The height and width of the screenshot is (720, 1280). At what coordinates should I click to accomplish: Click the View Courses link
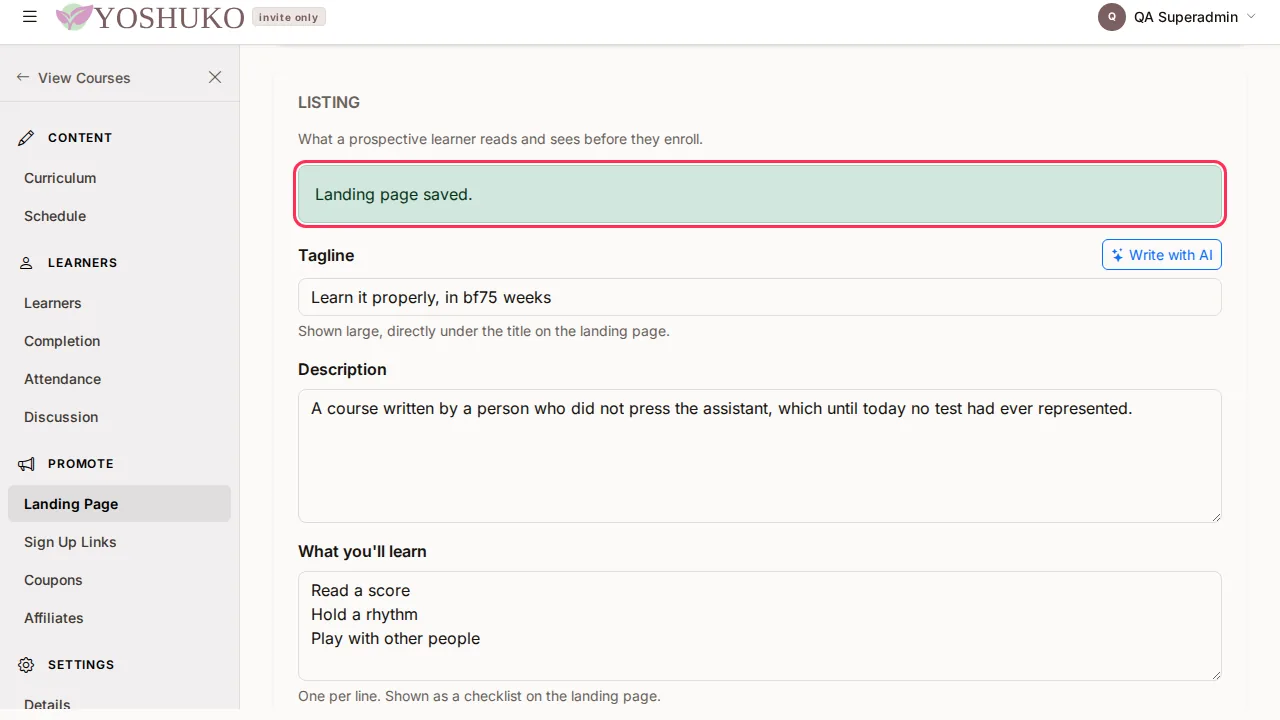(84, 78)
